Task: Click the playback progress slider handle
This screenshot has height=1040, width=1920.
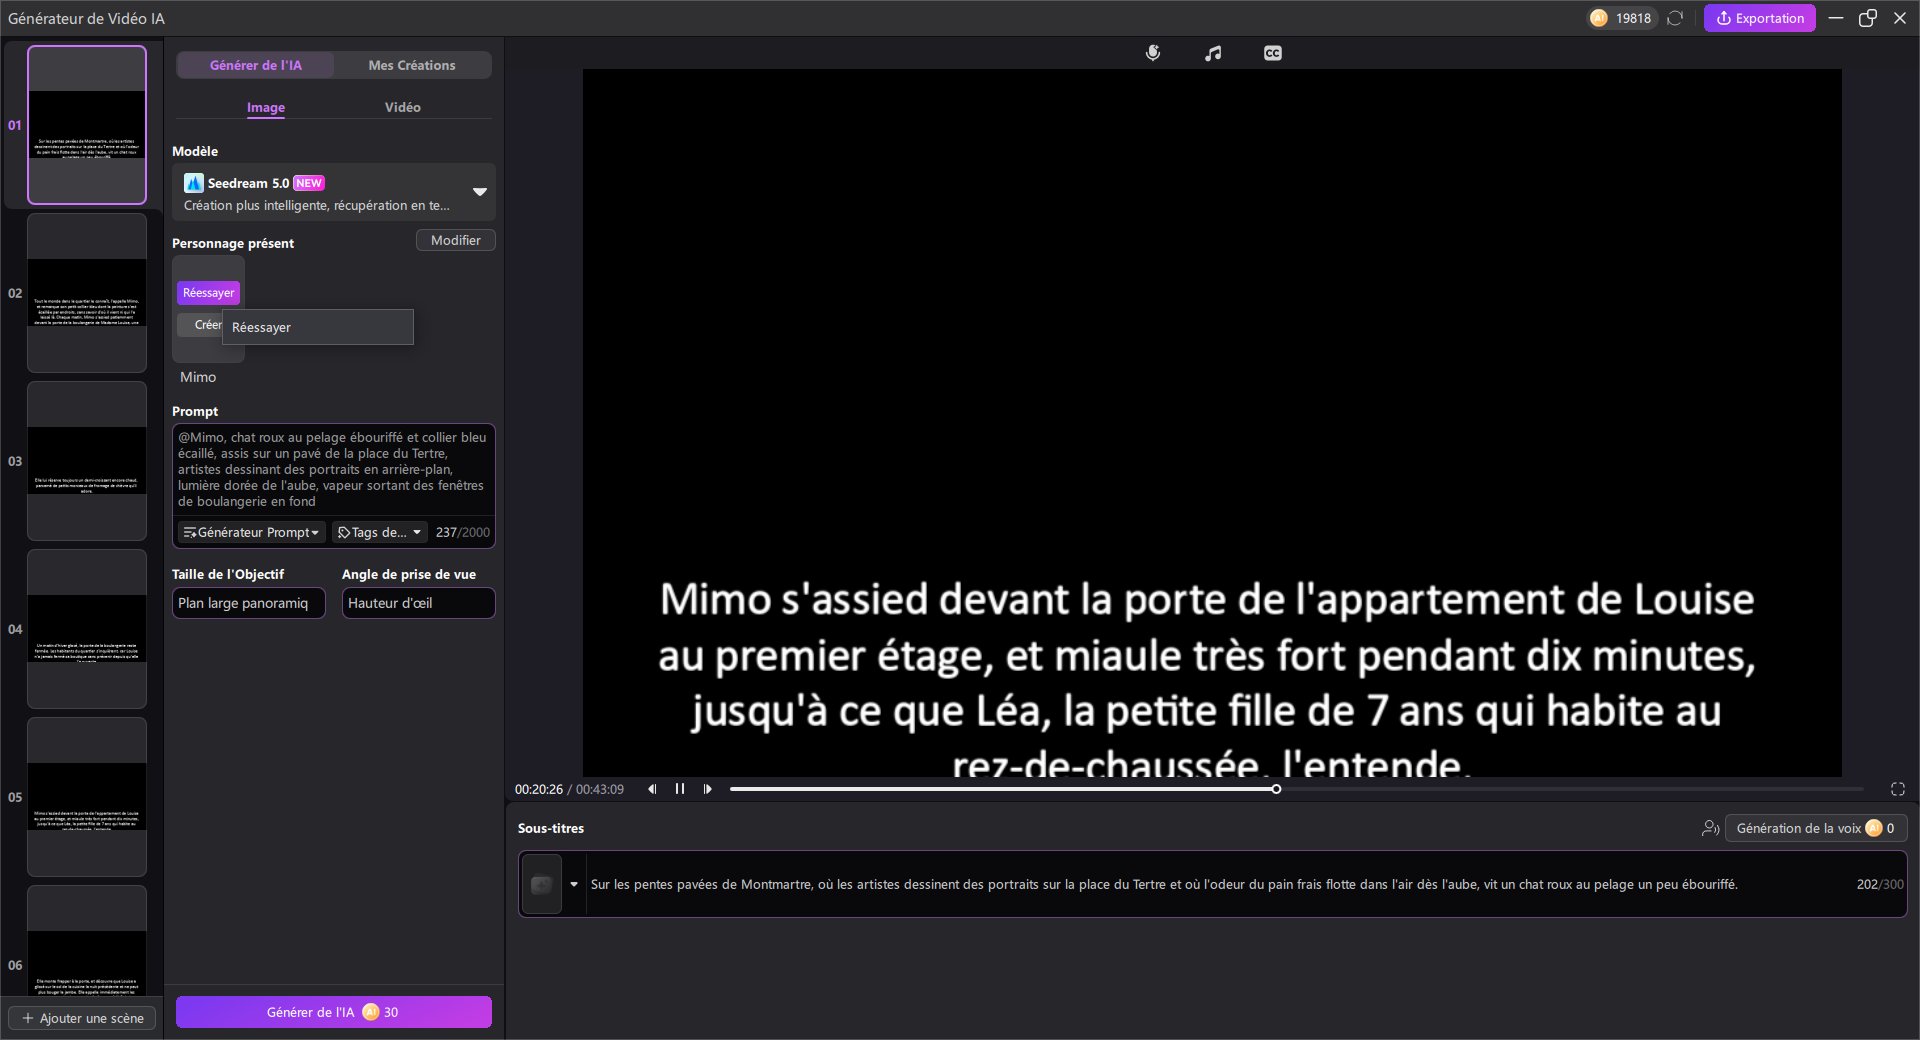Action: [x=1276, y=789]
